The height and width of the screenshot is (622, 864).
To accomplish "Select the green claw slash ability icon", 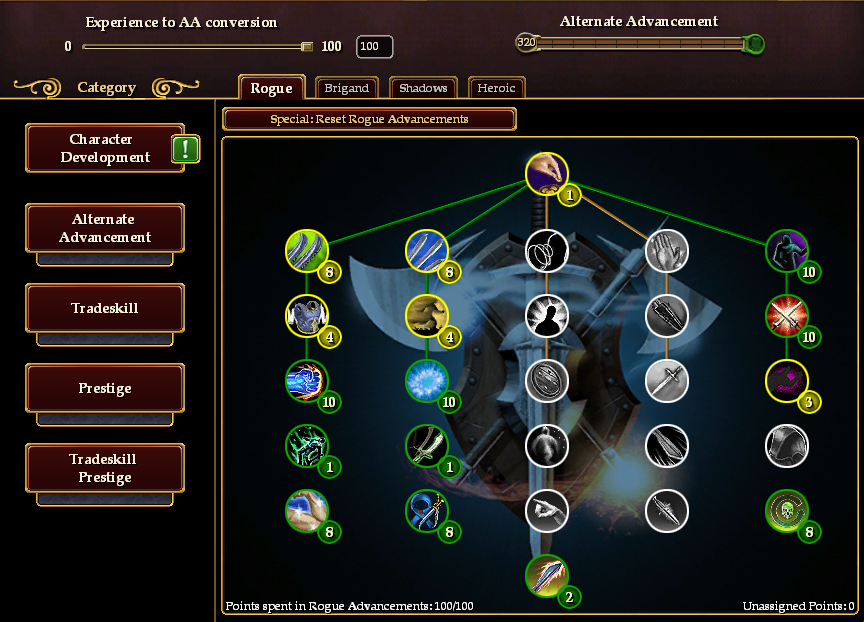I will (307, 251).
